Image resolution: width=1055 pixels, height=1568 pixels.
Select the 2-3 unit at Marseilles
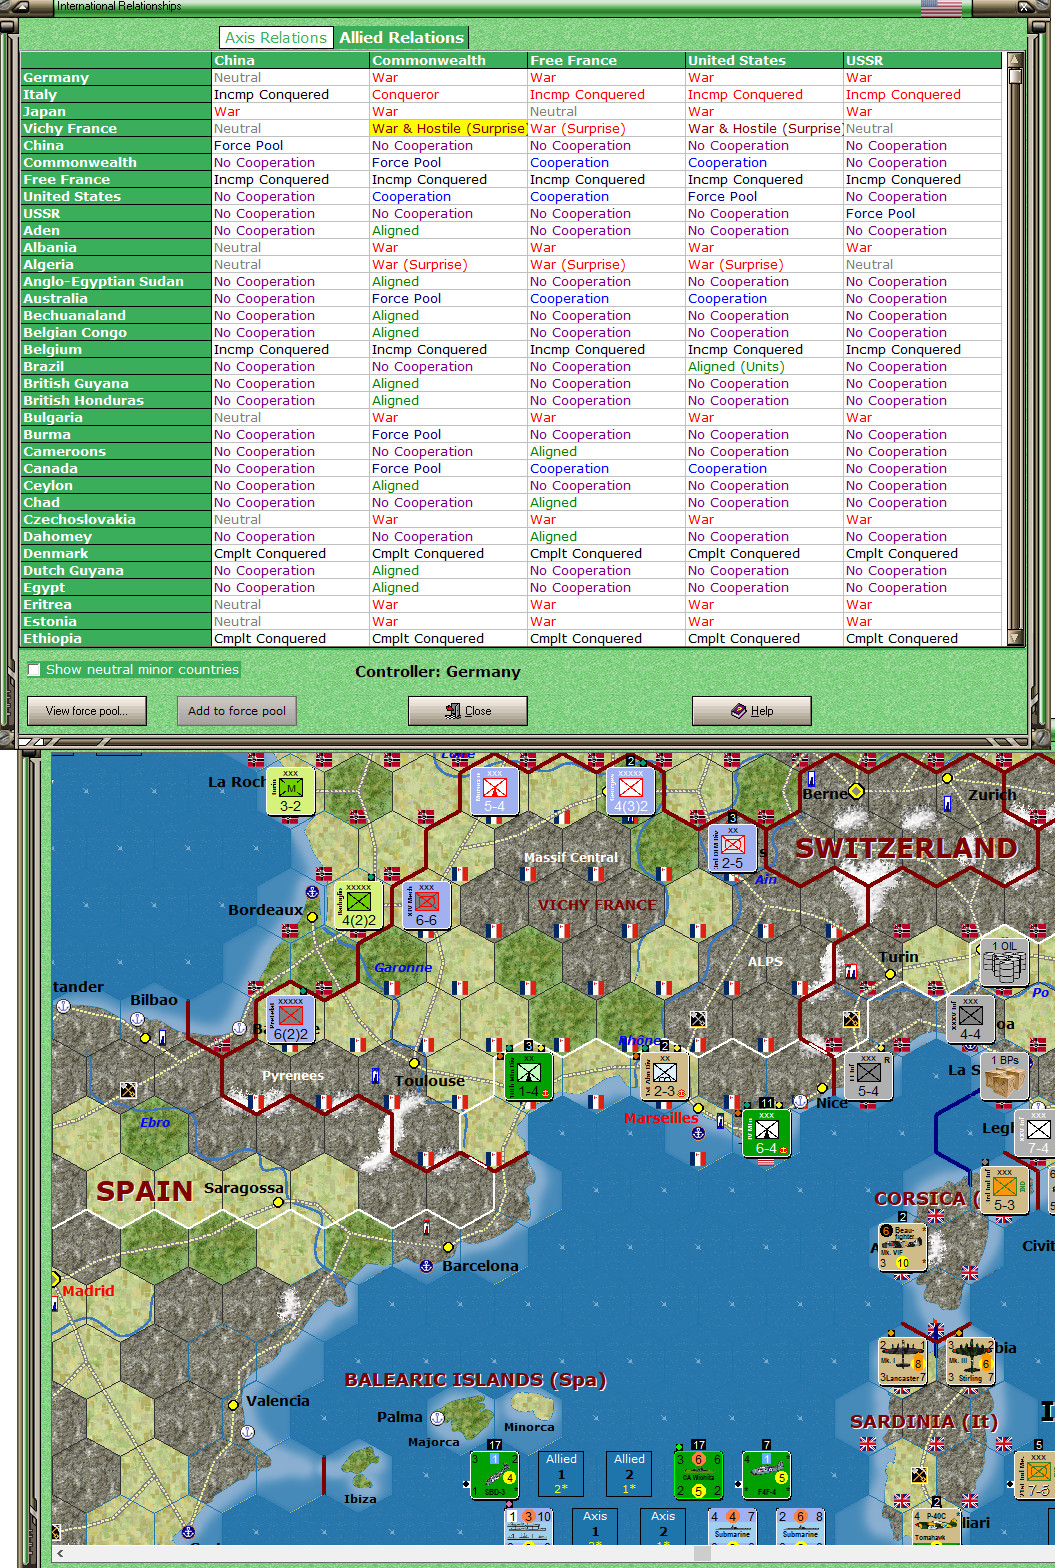coord(665,1077)
